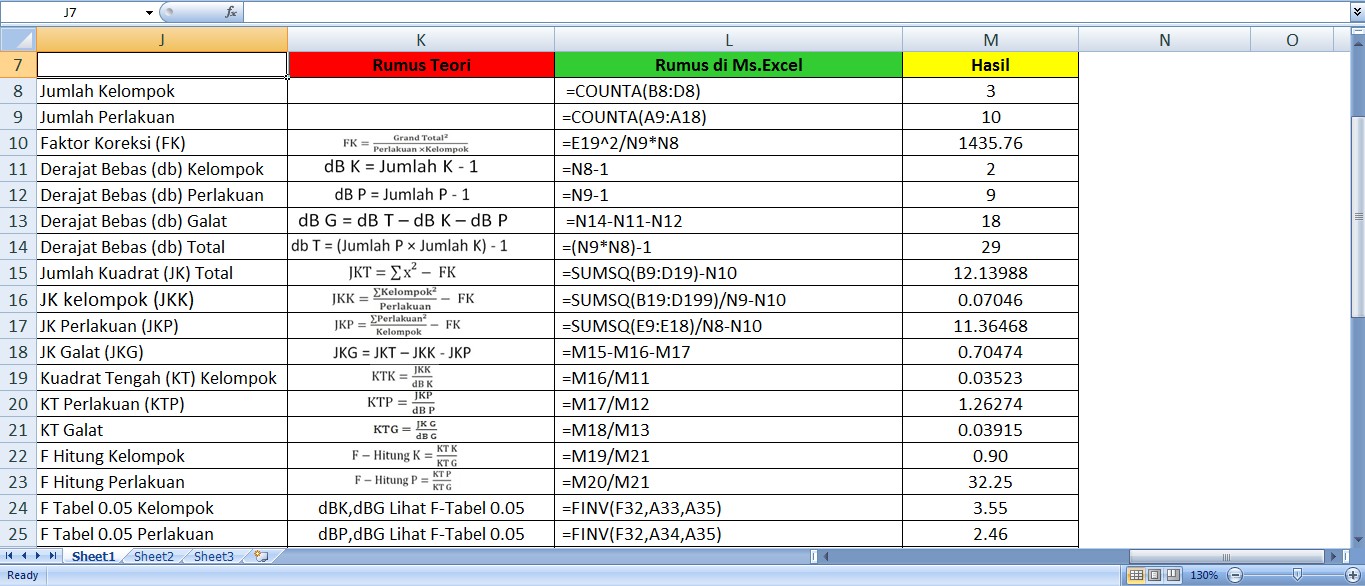
Task: Click the Zoom In plus icon
Action: pyautogui.click(x=1353, y=576)
